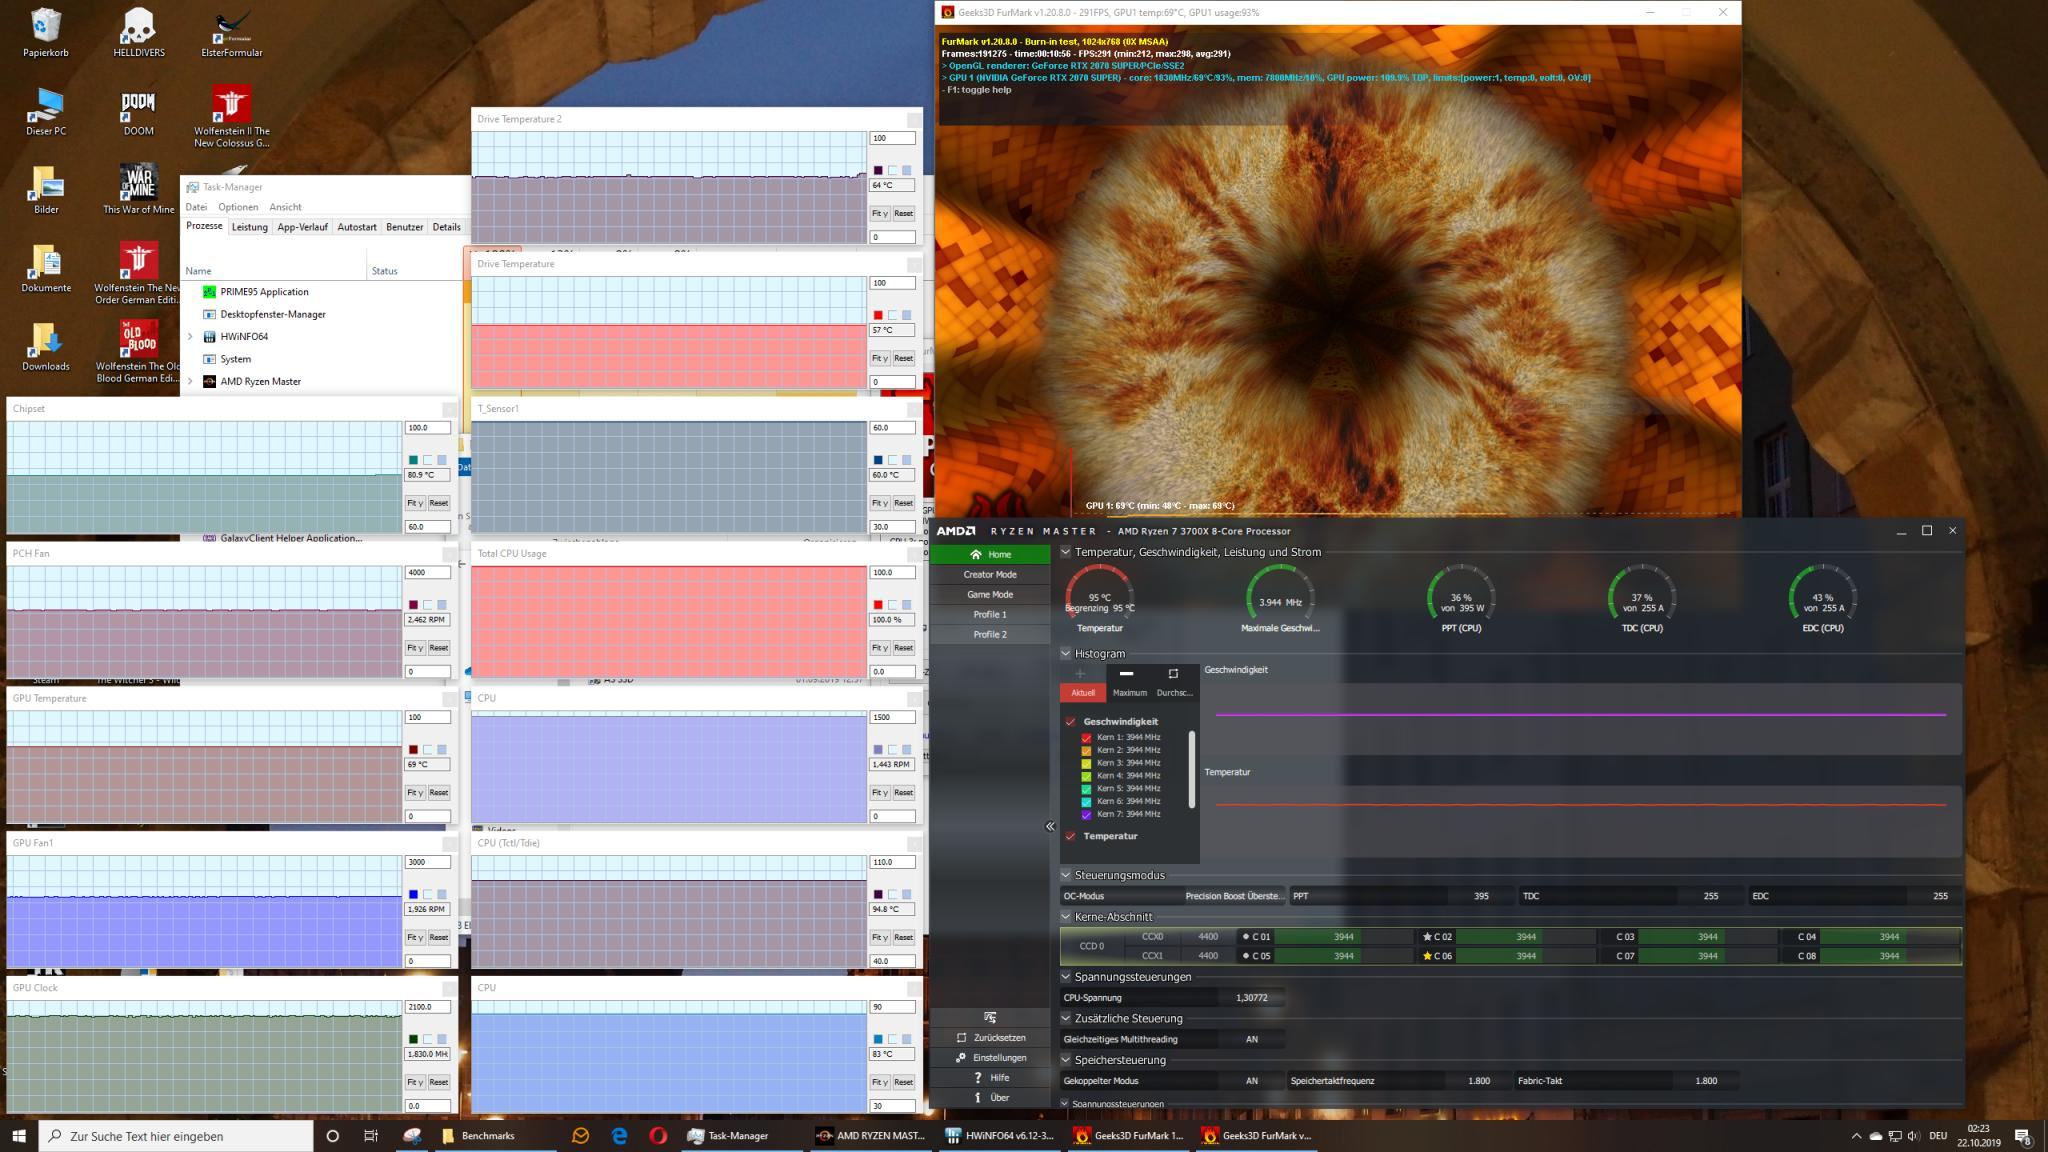Screen dimensions: 2048x1152
Task: Open the notification center icon in the tray
Action: coord(2022,1137)
